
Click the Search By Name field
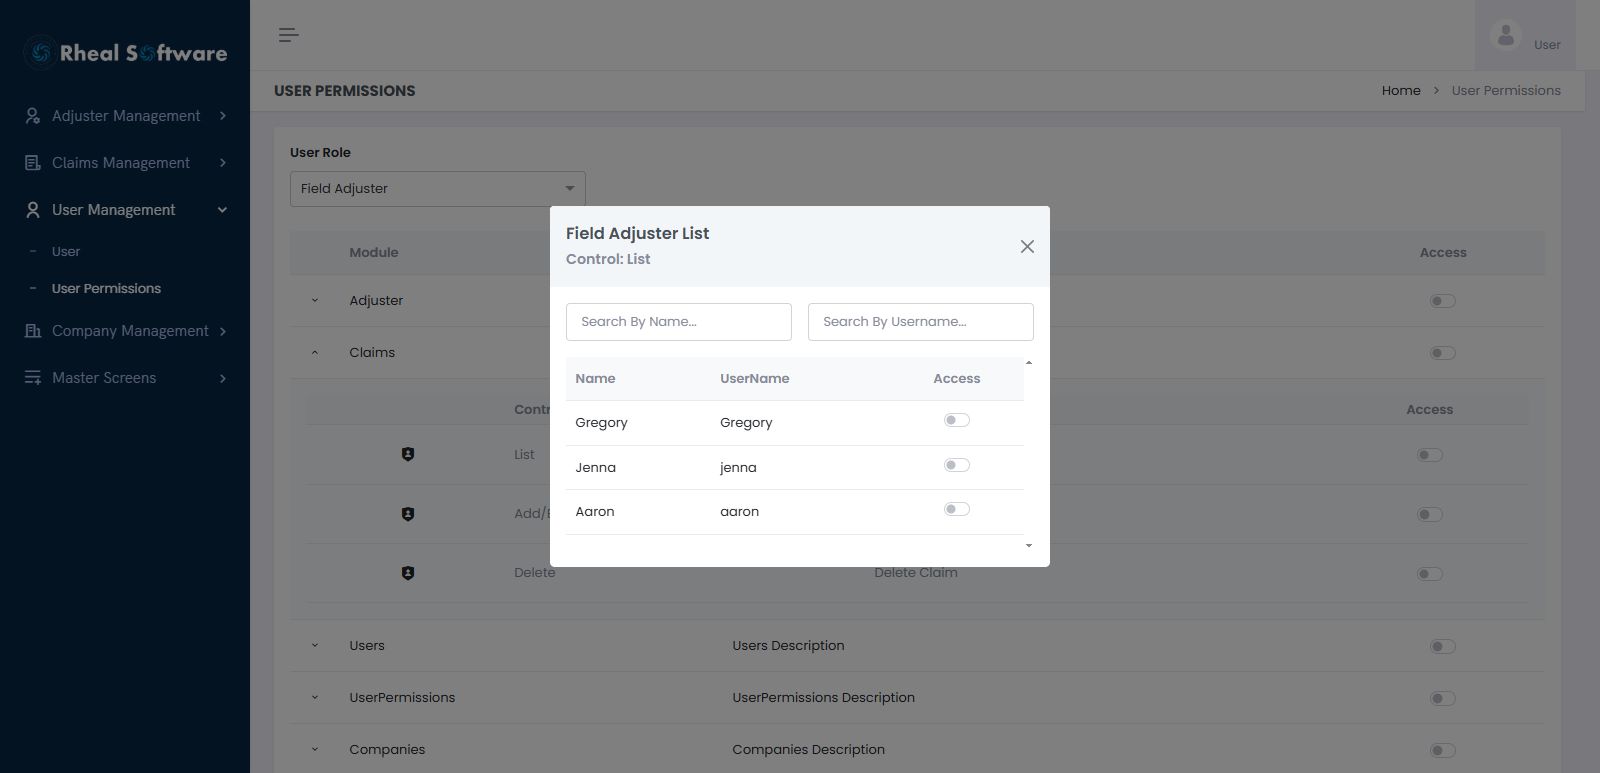679,322
